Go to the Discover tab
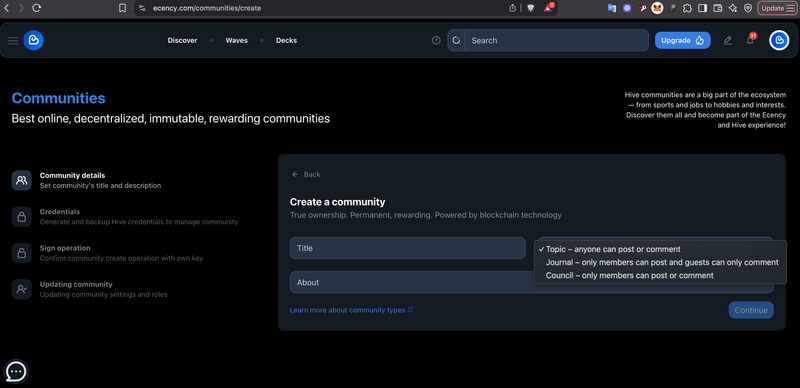This screenshot has width=800, height=388. [x=182, y=40]
